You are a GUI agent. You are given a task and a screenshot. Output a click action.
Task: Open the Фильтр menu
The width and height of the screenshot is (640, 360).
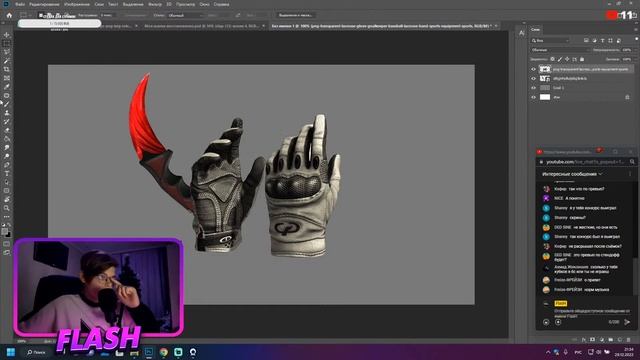point(155,4)
